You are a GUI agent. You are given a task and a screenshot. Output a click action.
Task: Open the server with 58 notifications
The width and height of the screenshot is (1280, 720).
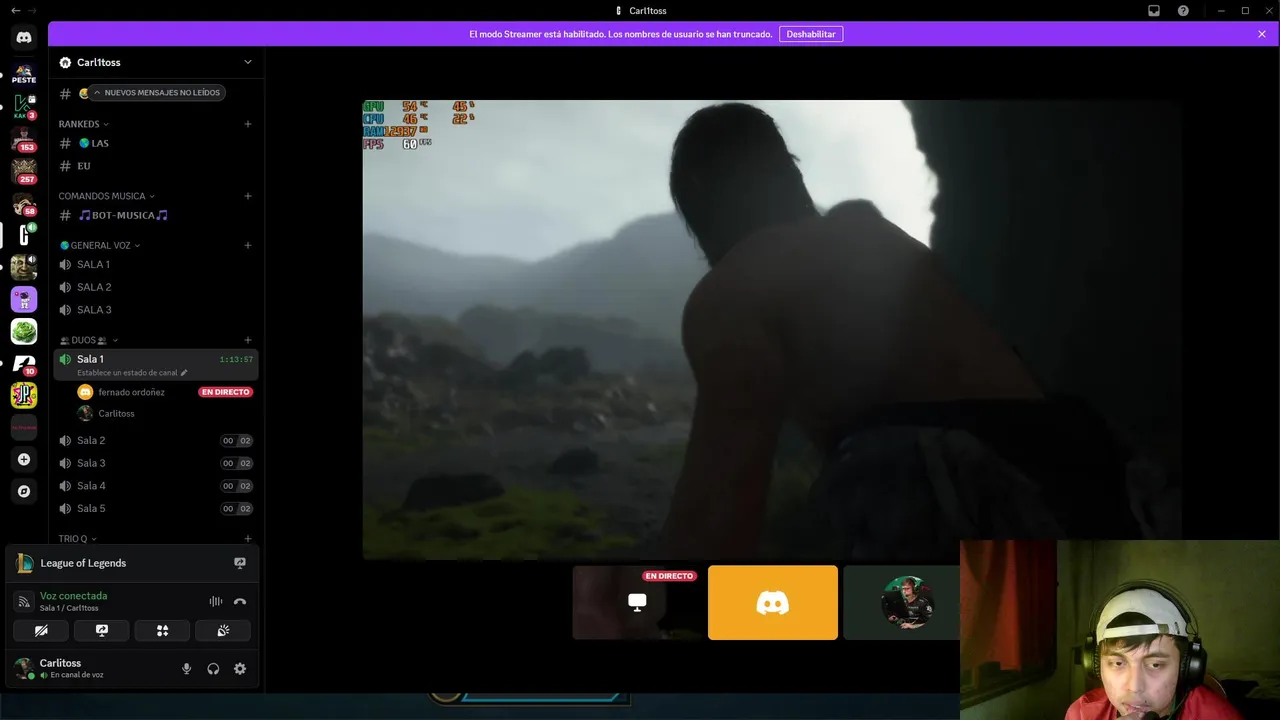[x=24, y=203]
